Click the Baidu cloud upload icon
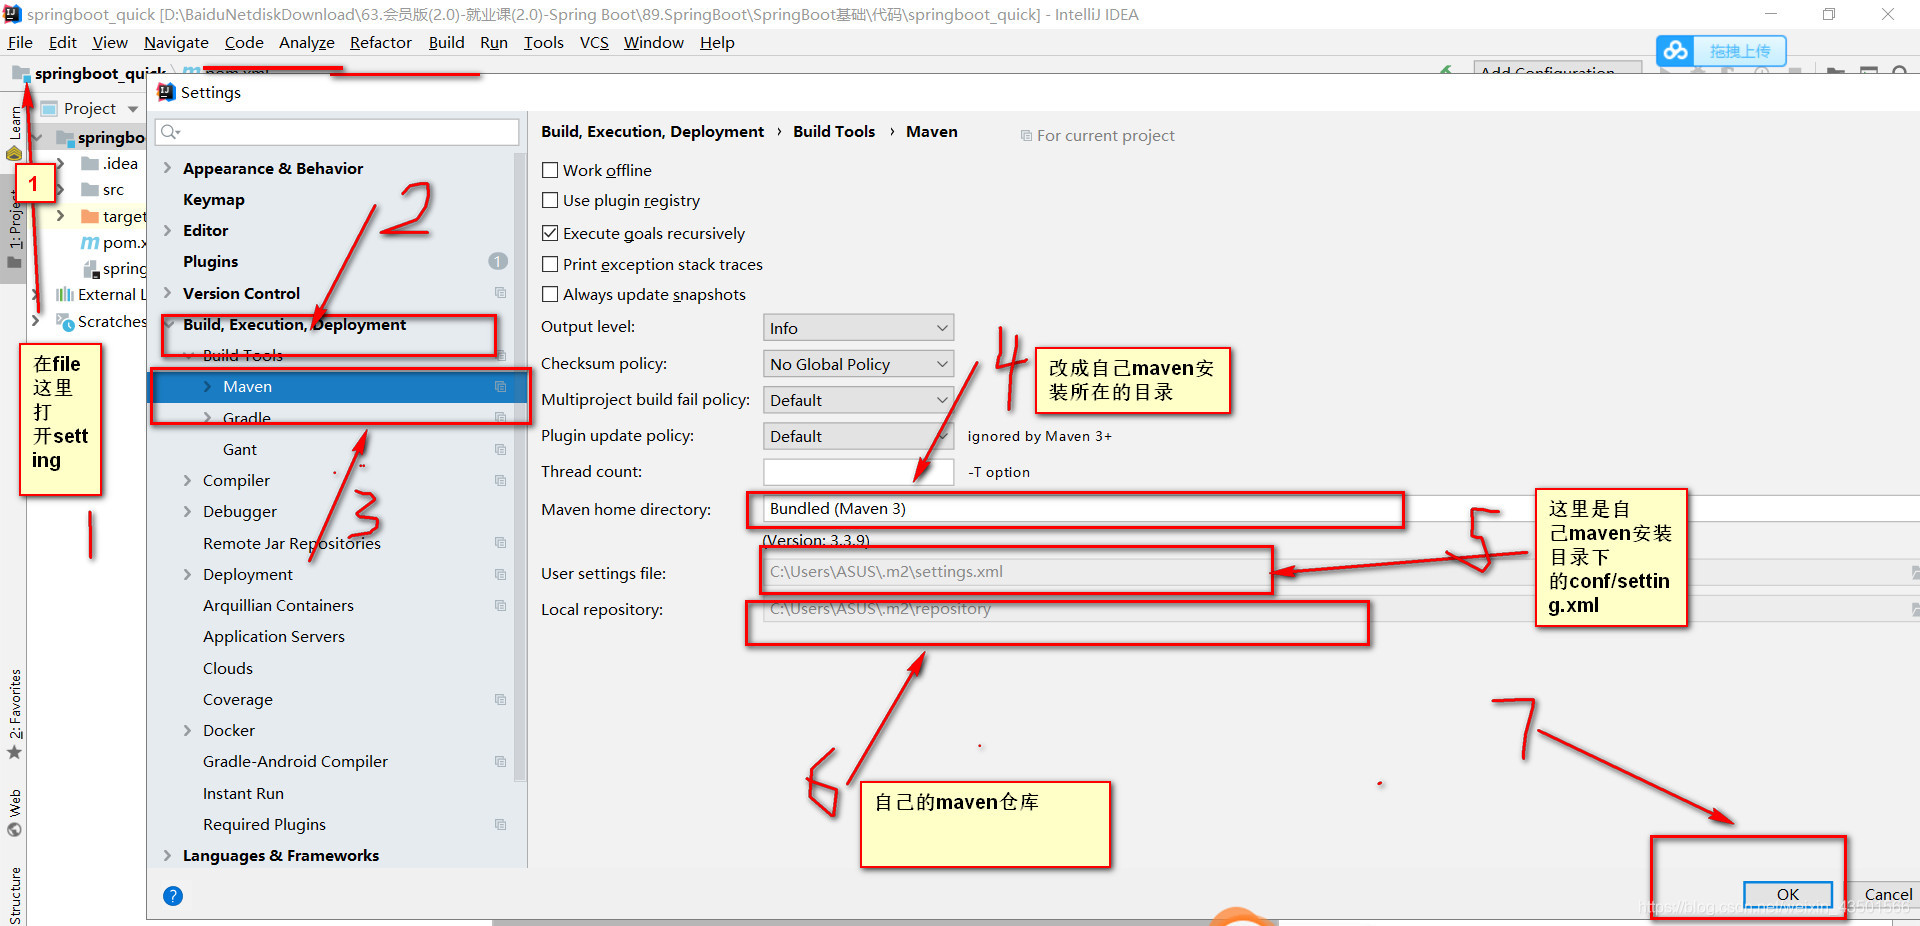The width and height of the screenshot is (1920, 926). tap(1676, 50)
